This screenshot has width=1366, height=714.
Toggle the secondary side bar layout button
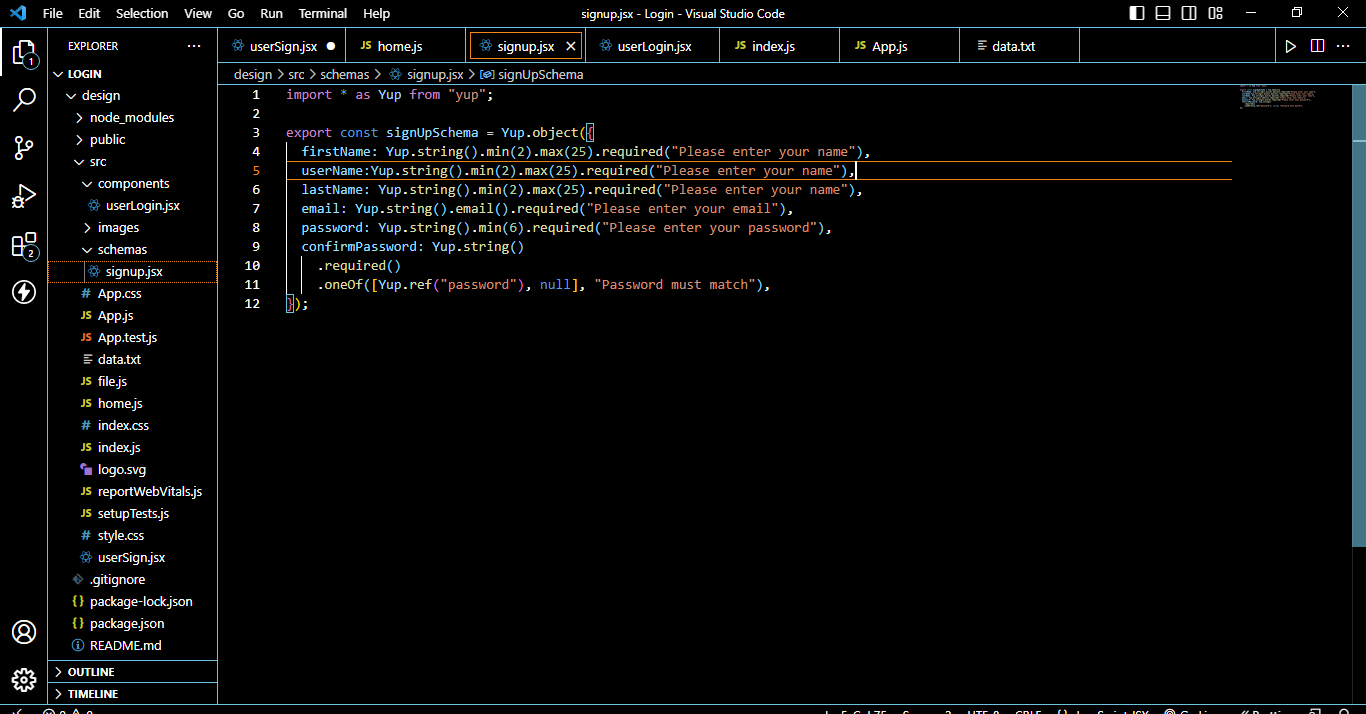1189,14
